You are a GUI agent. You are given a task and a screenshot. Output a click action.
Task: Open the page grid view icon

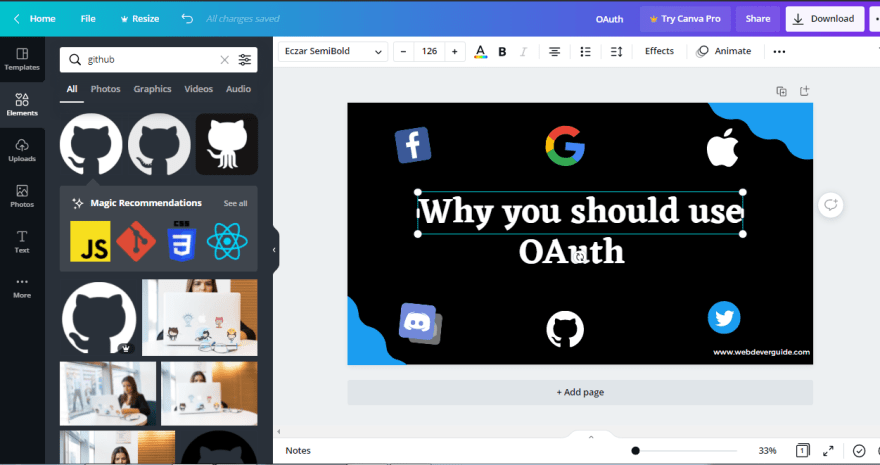(x=803, y=450)
